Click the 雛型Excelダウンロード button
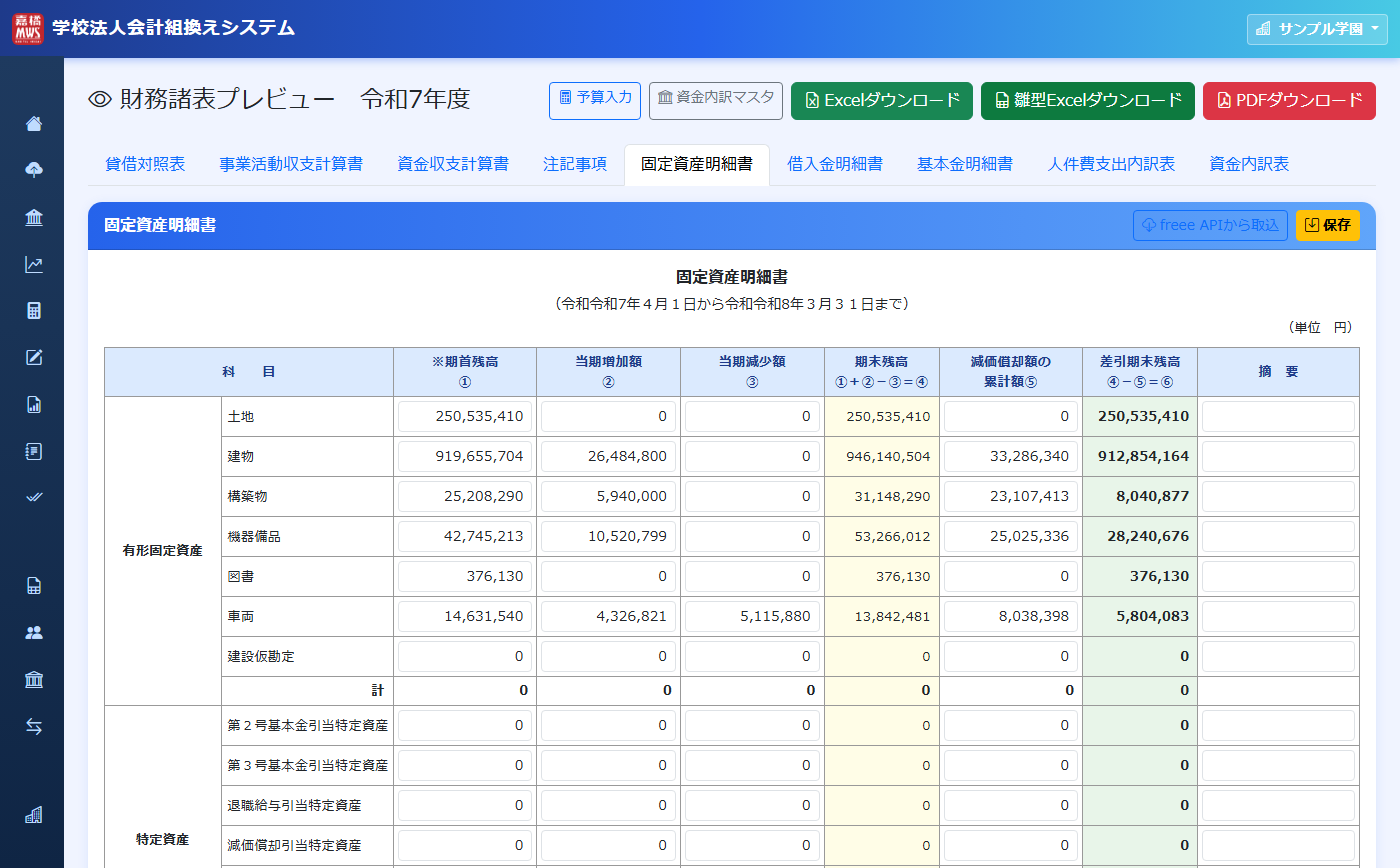Screen dimensions: 1400x868 [x=1088, y=100]
